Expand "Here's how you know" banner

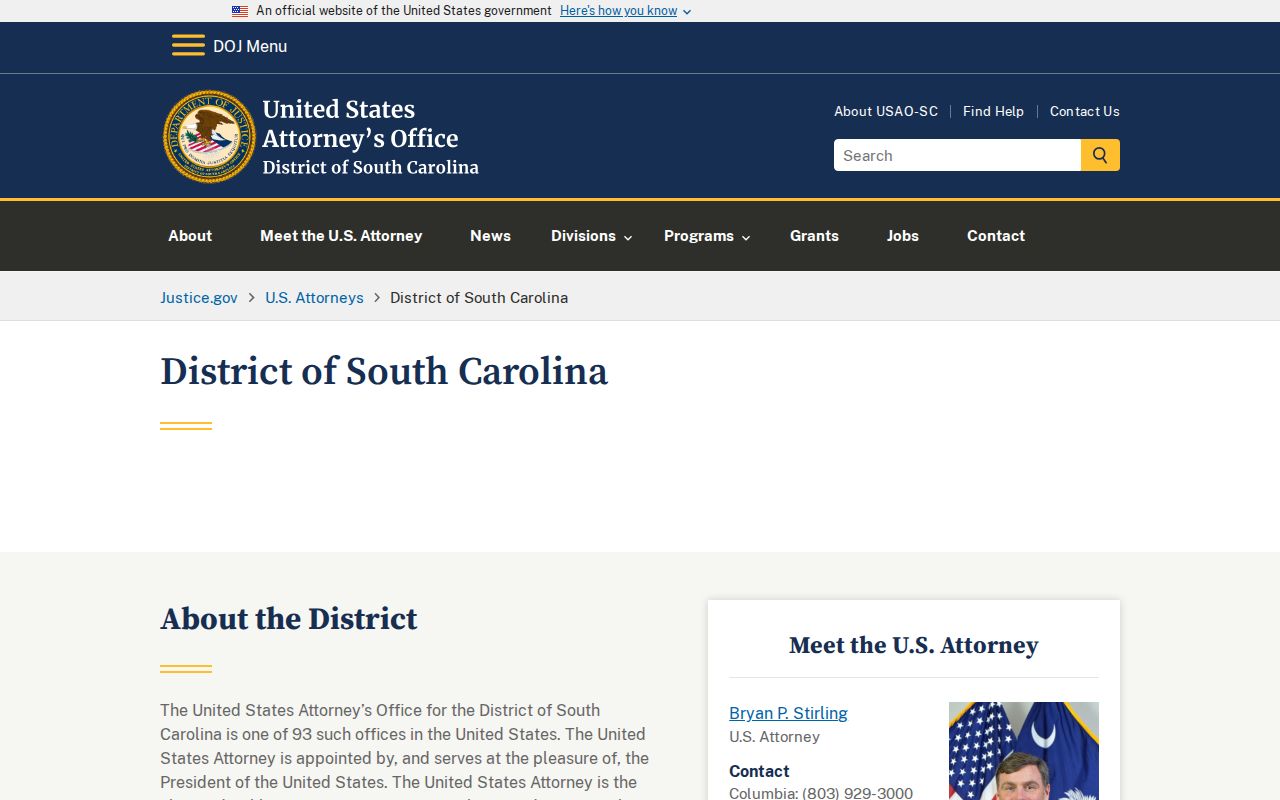click(x=625, y=11)
